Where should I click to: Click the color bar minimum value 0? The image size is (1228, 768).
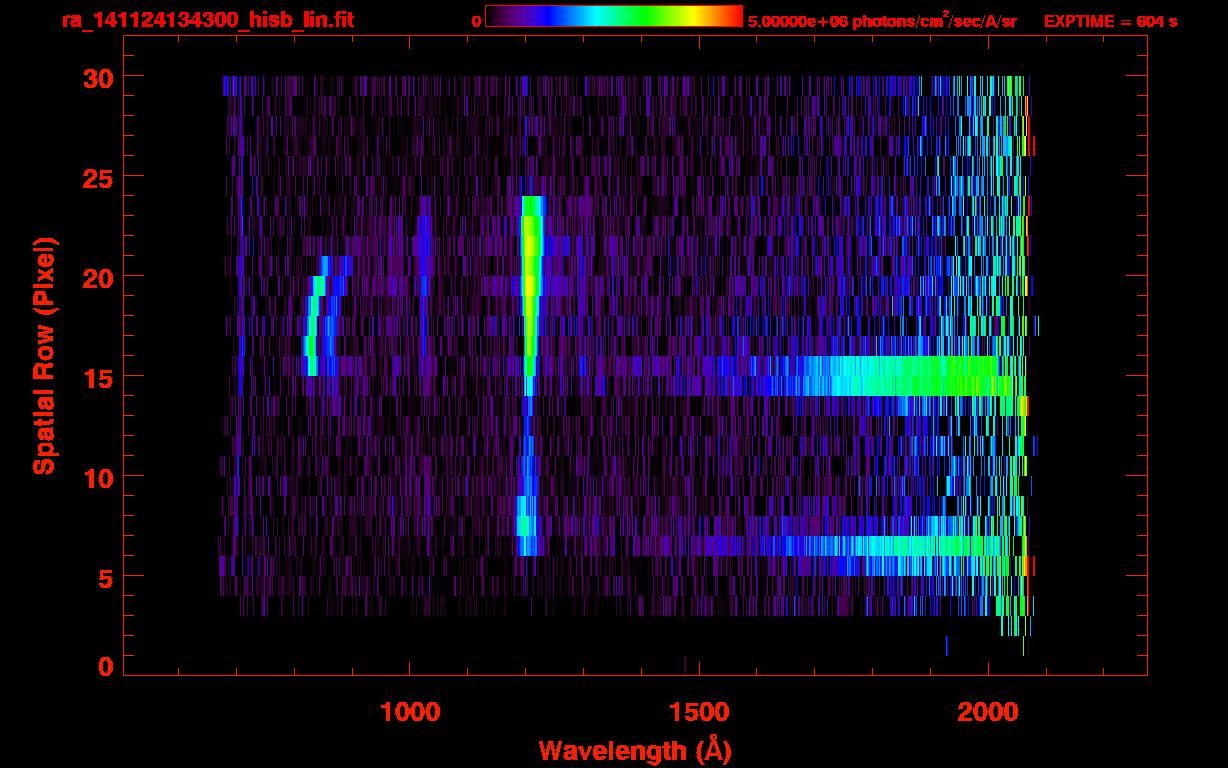476,22
